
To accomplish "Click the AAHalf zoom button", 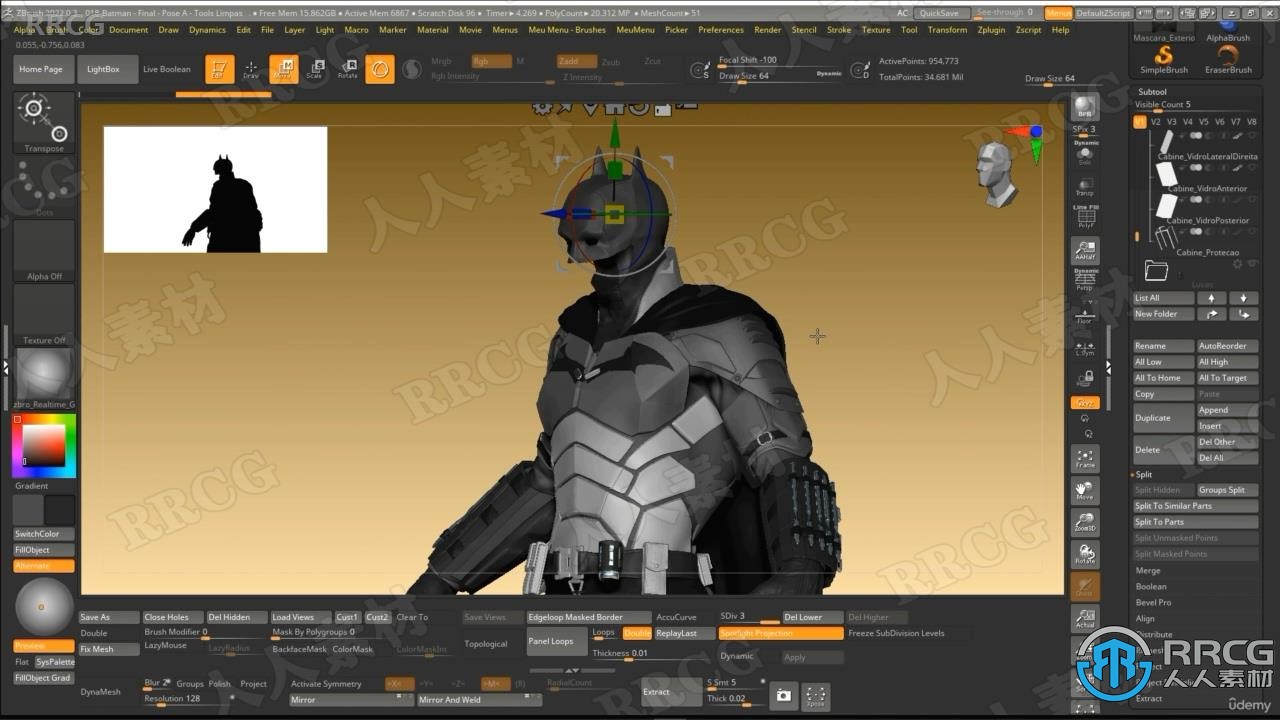I will [1085, 250].
